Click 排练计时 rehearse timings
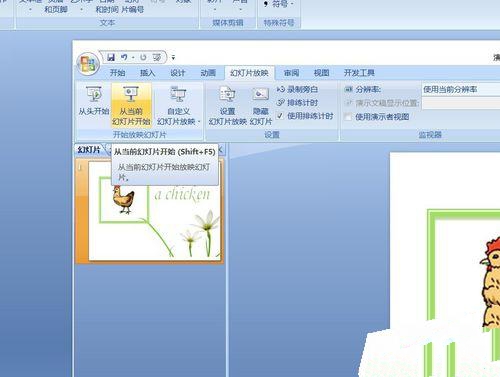The height and width of the screenshot is (377, 500). 297,103
